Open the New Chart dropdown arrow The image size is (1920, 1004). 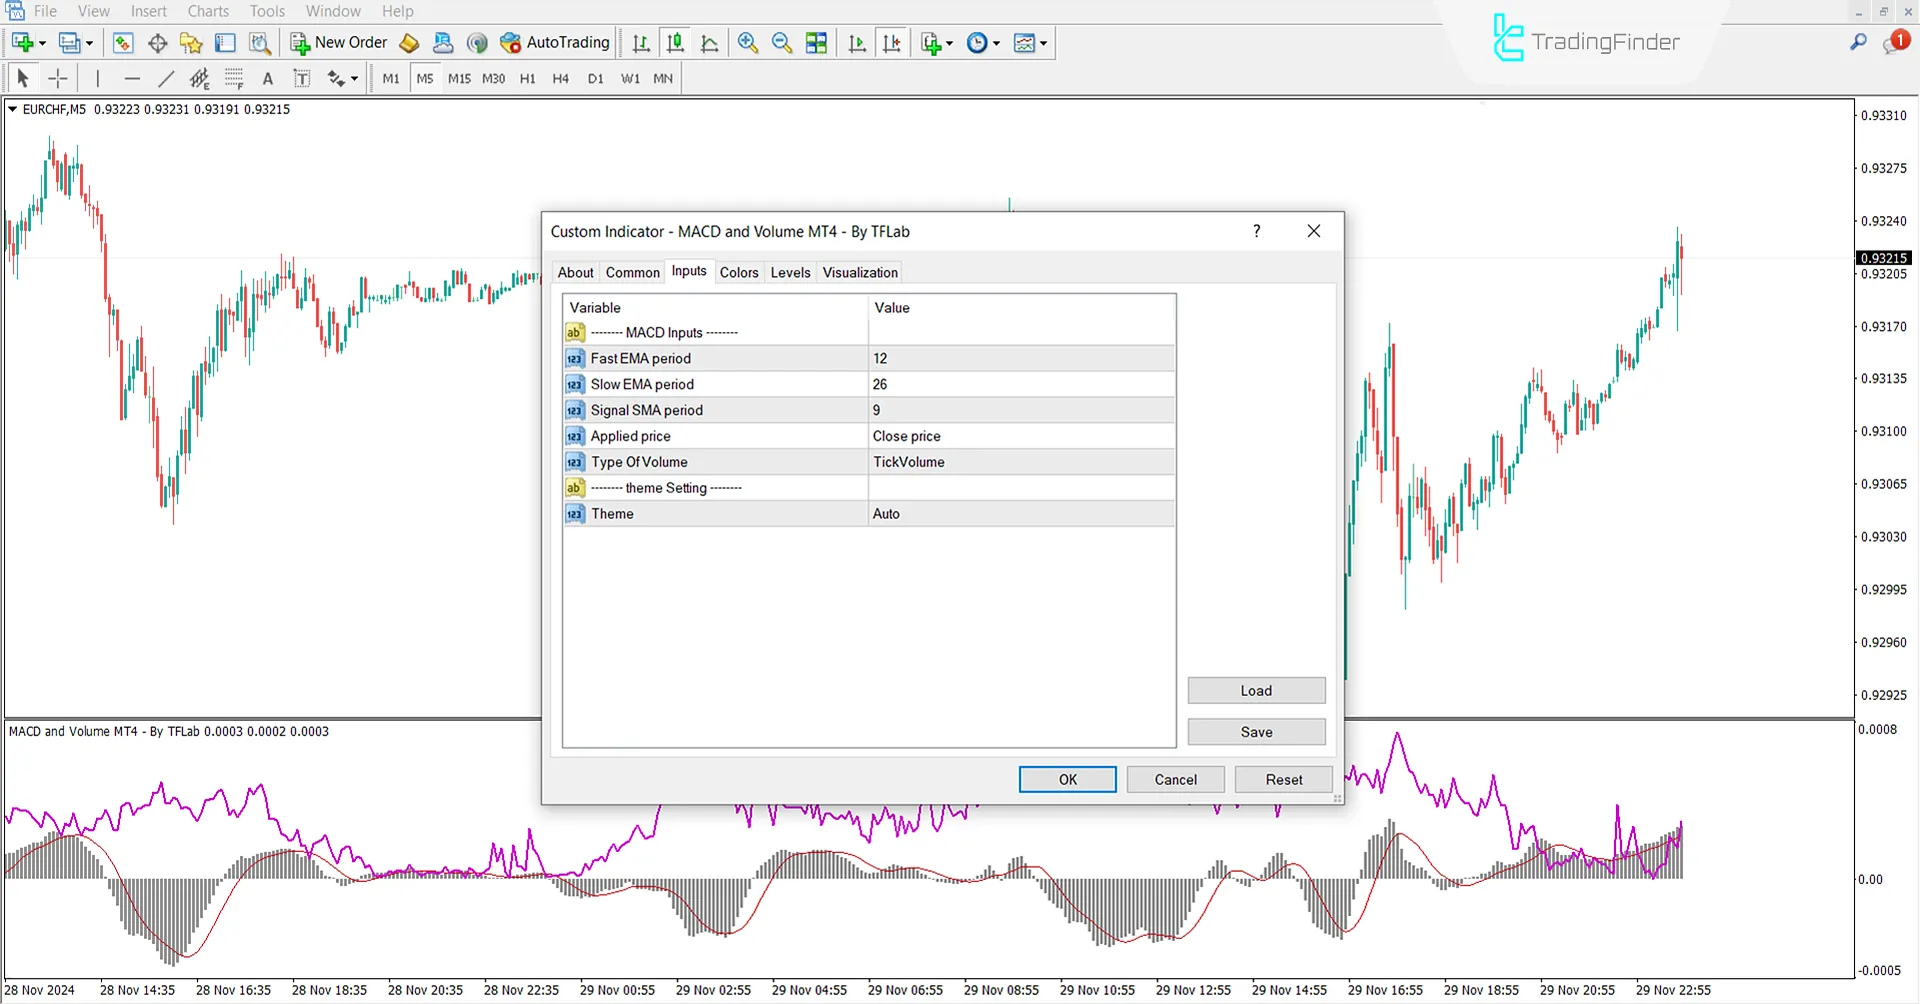[42, 44]
